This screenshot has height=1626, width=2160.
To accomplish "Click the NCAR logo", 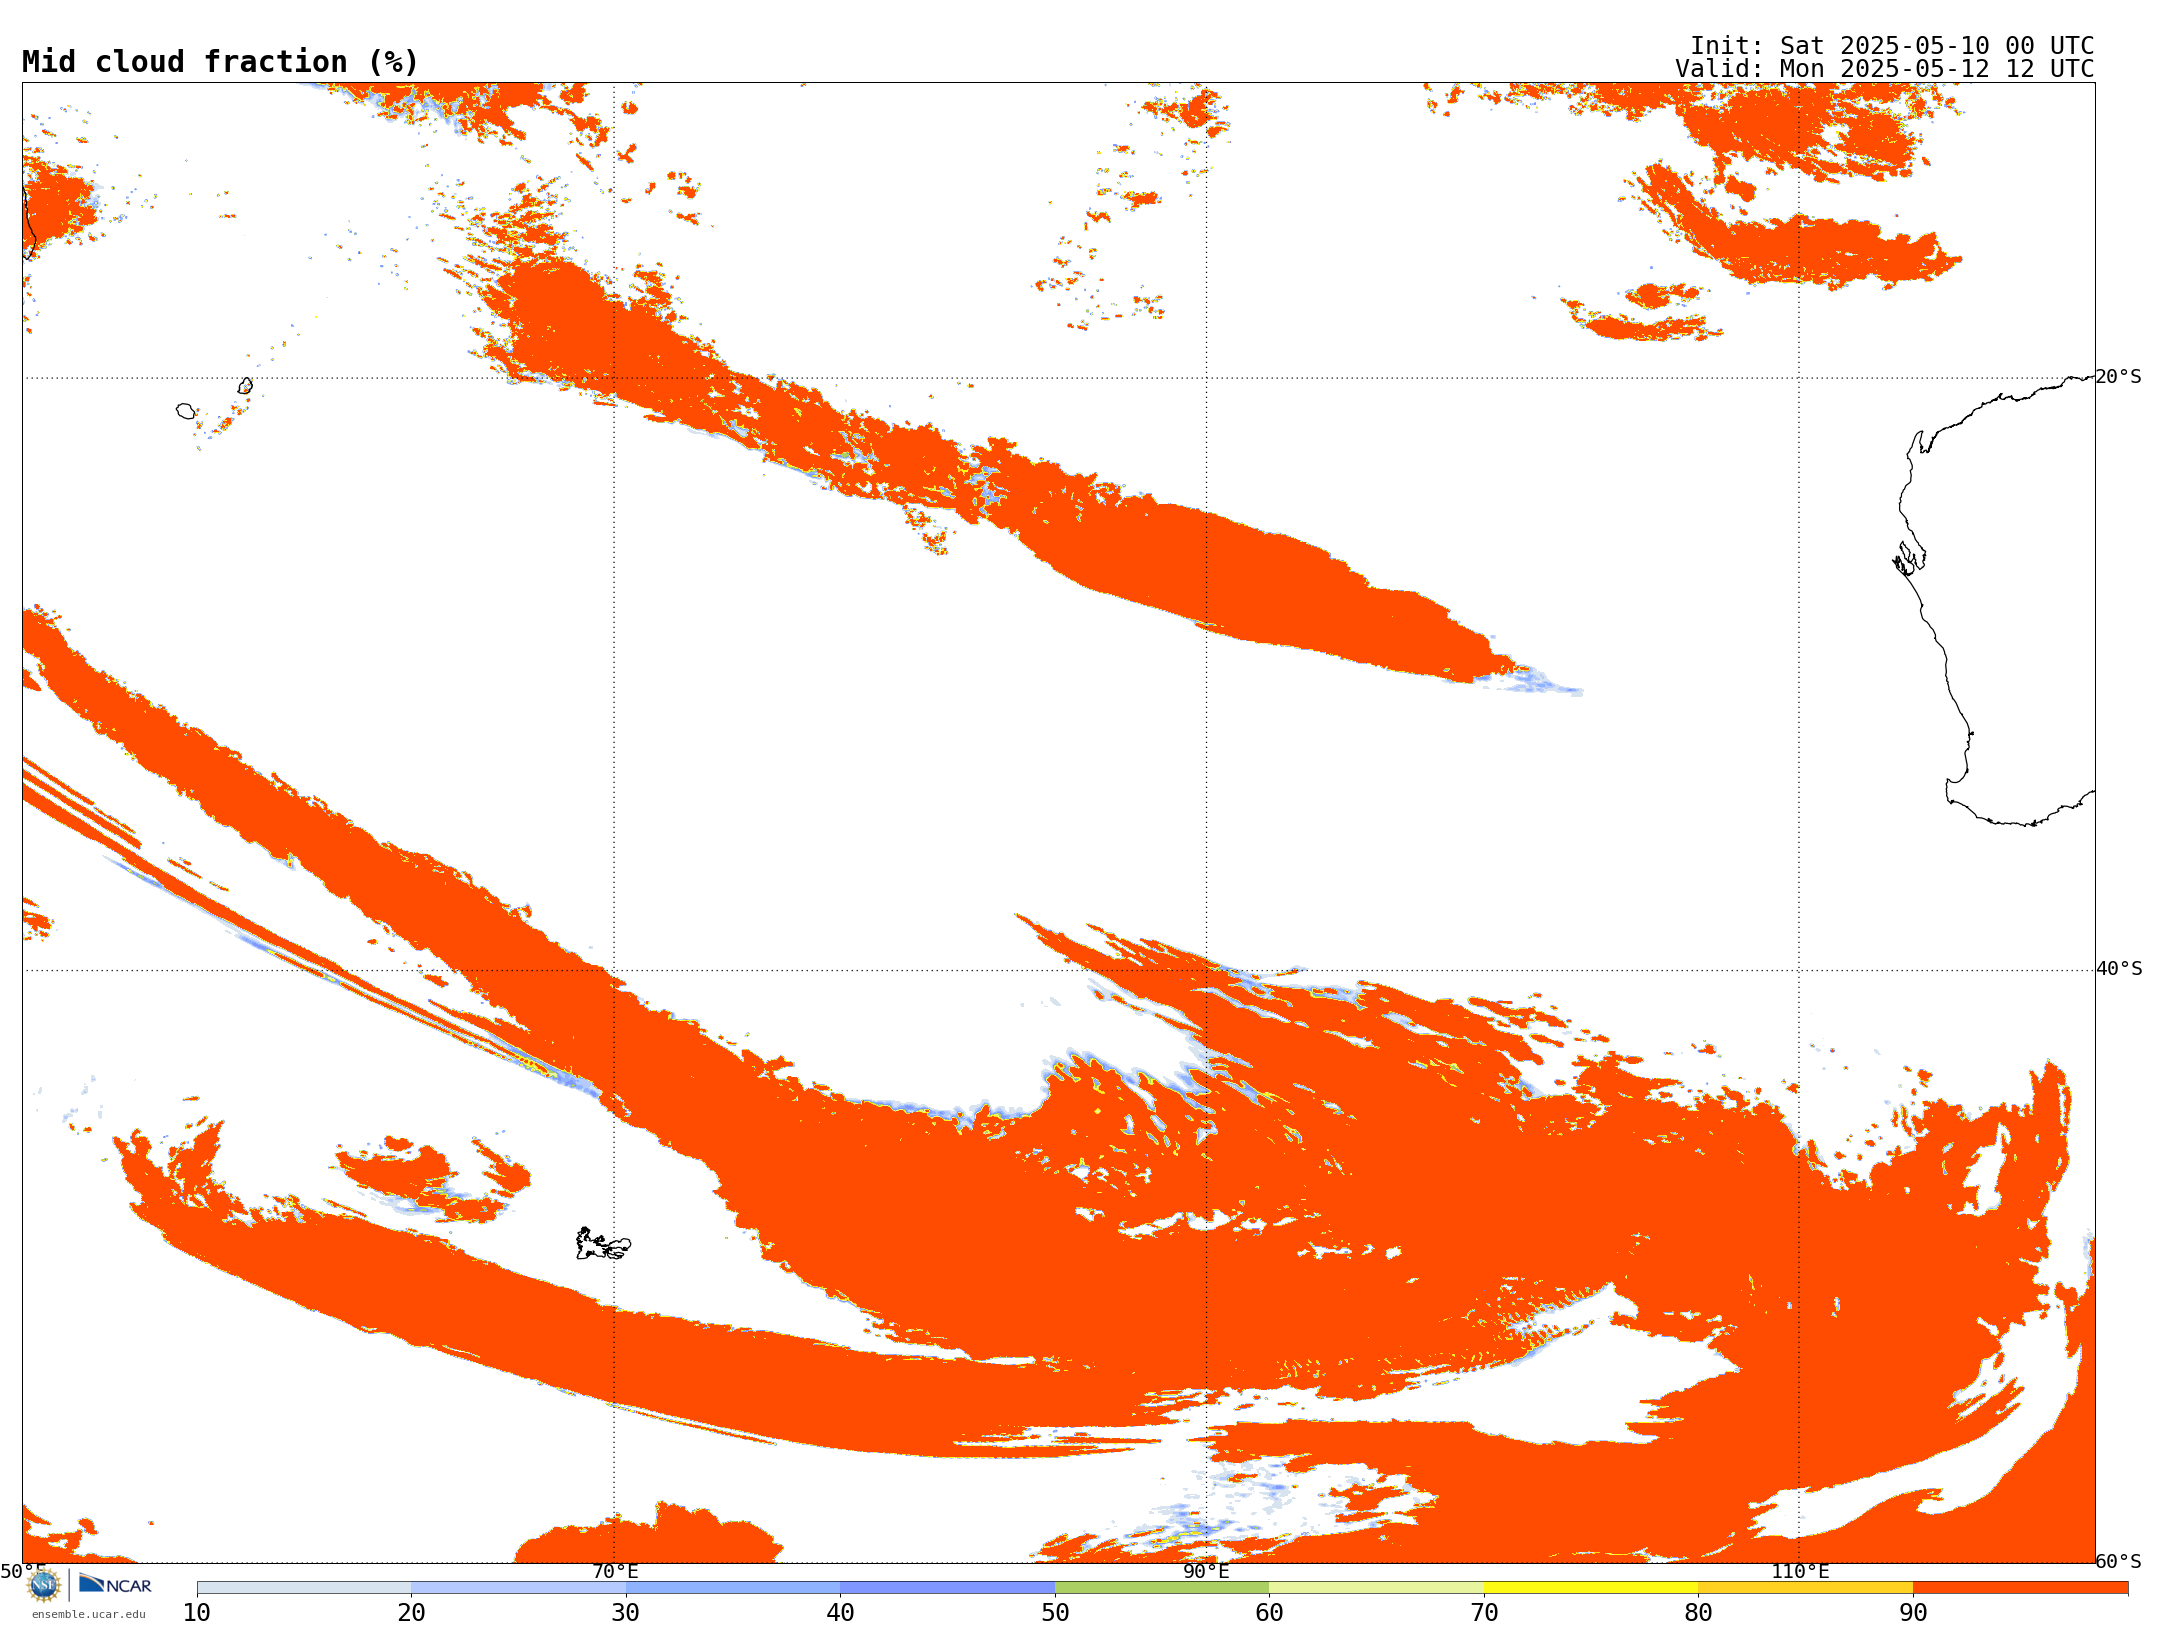I will 115,1584.
